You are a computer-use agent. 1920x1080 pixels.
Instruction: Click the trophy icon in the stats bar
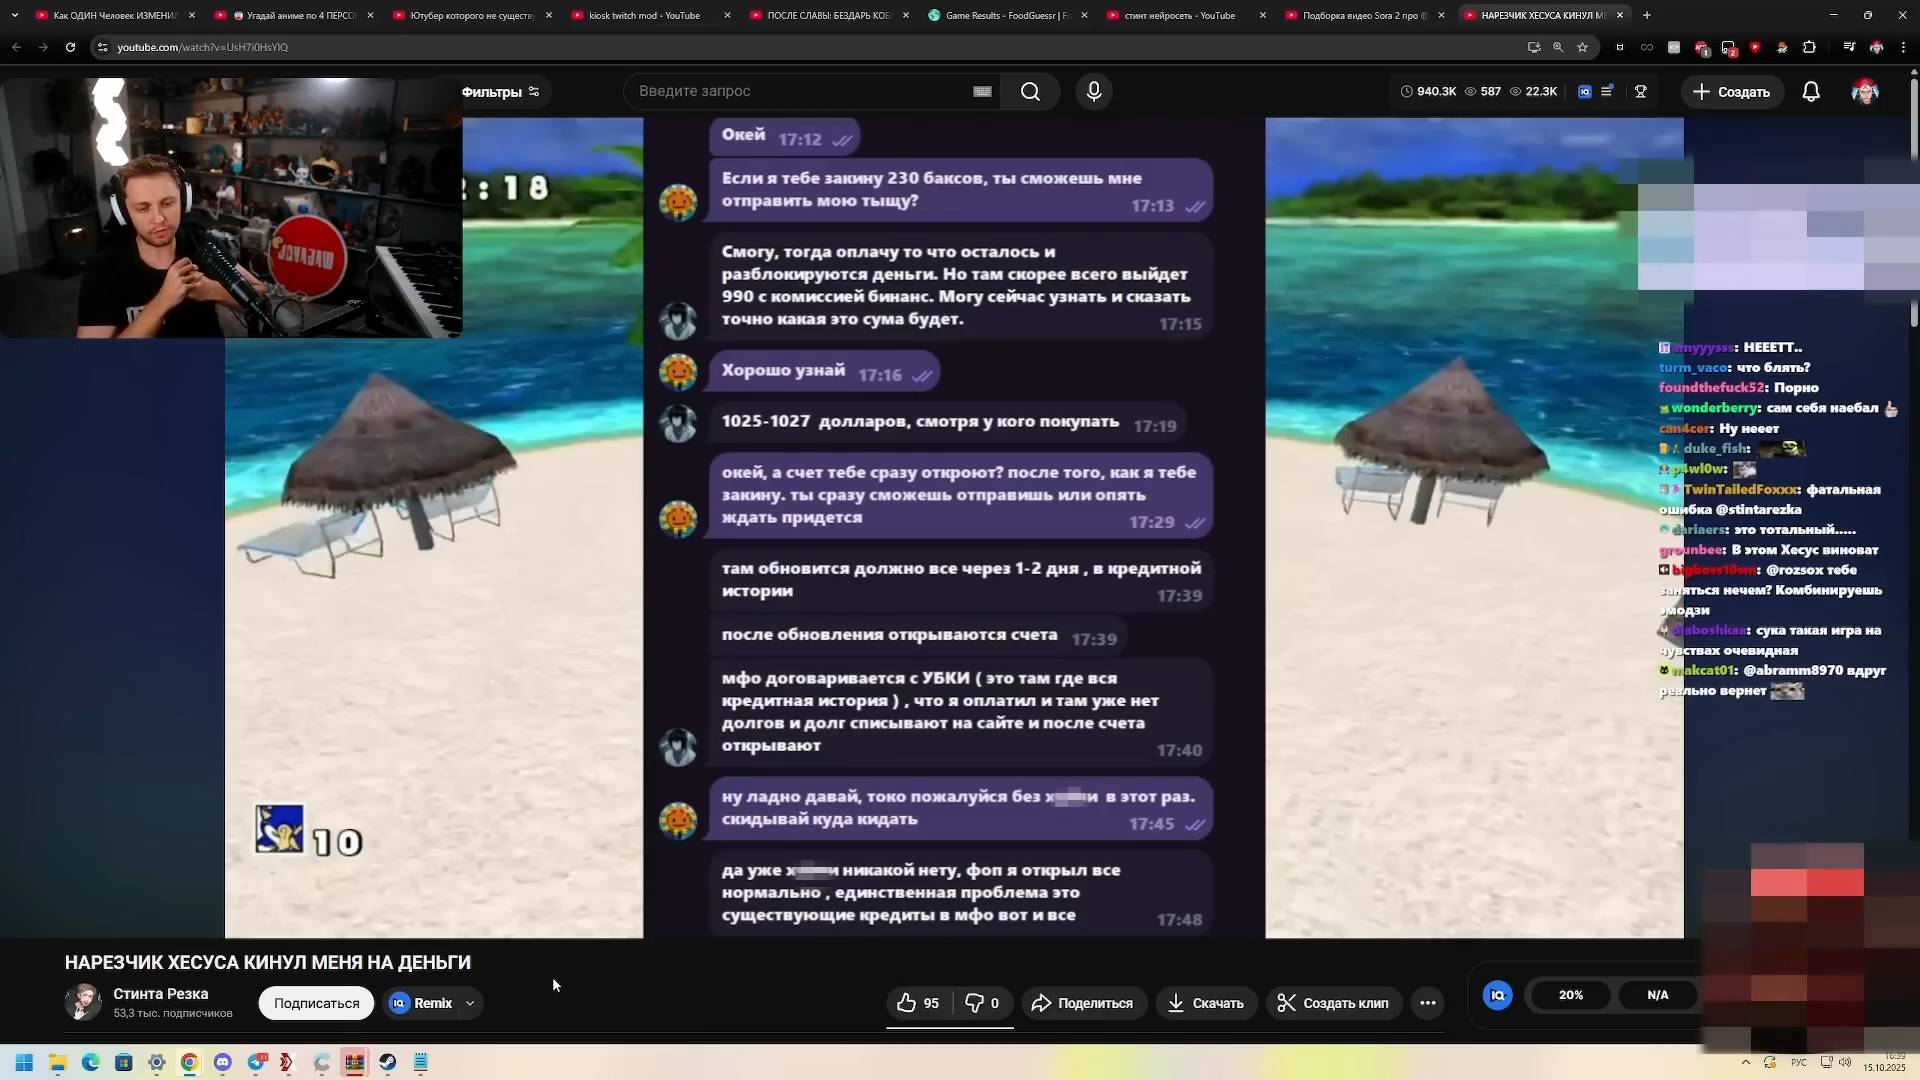[x=1641, y=91]
